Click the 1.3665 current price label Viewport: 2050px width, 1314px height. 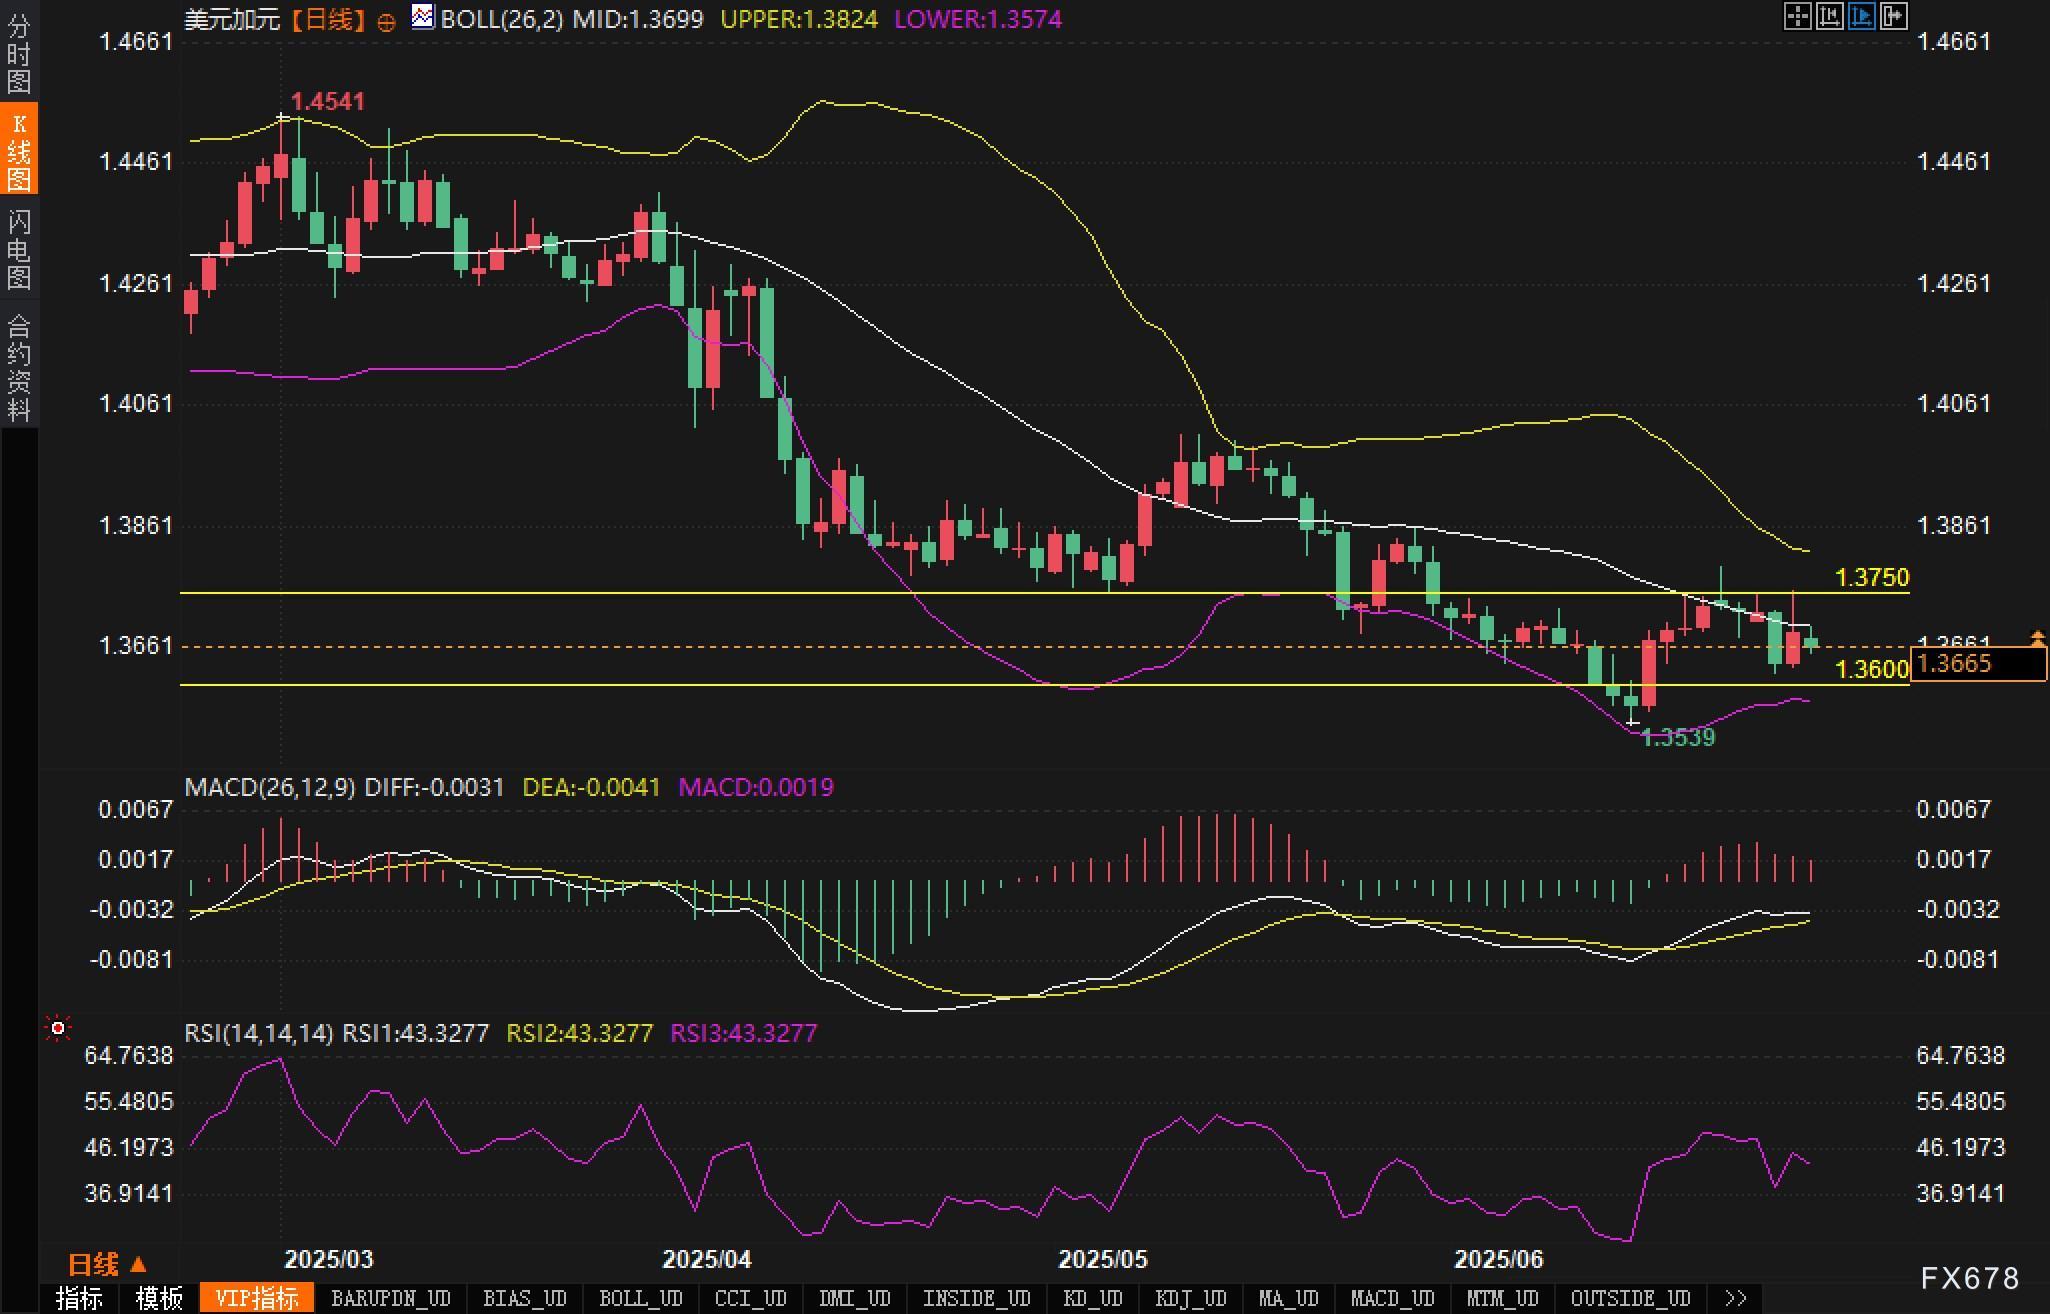(1977, 664)
